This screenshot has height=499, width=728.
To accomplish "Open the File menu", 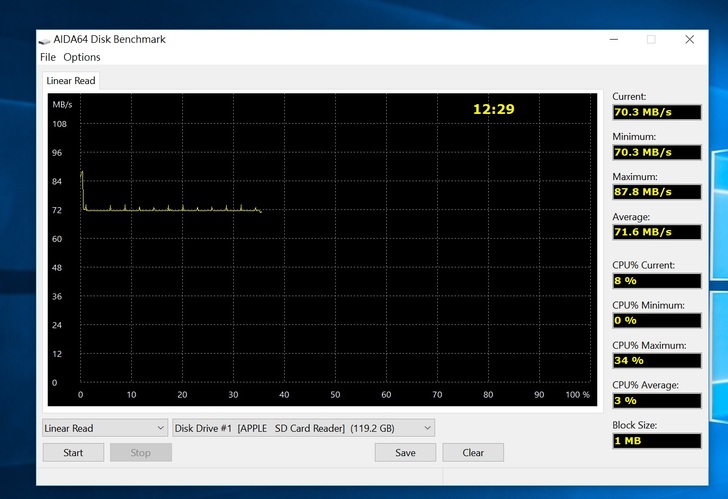I will (x=48, y=57).
